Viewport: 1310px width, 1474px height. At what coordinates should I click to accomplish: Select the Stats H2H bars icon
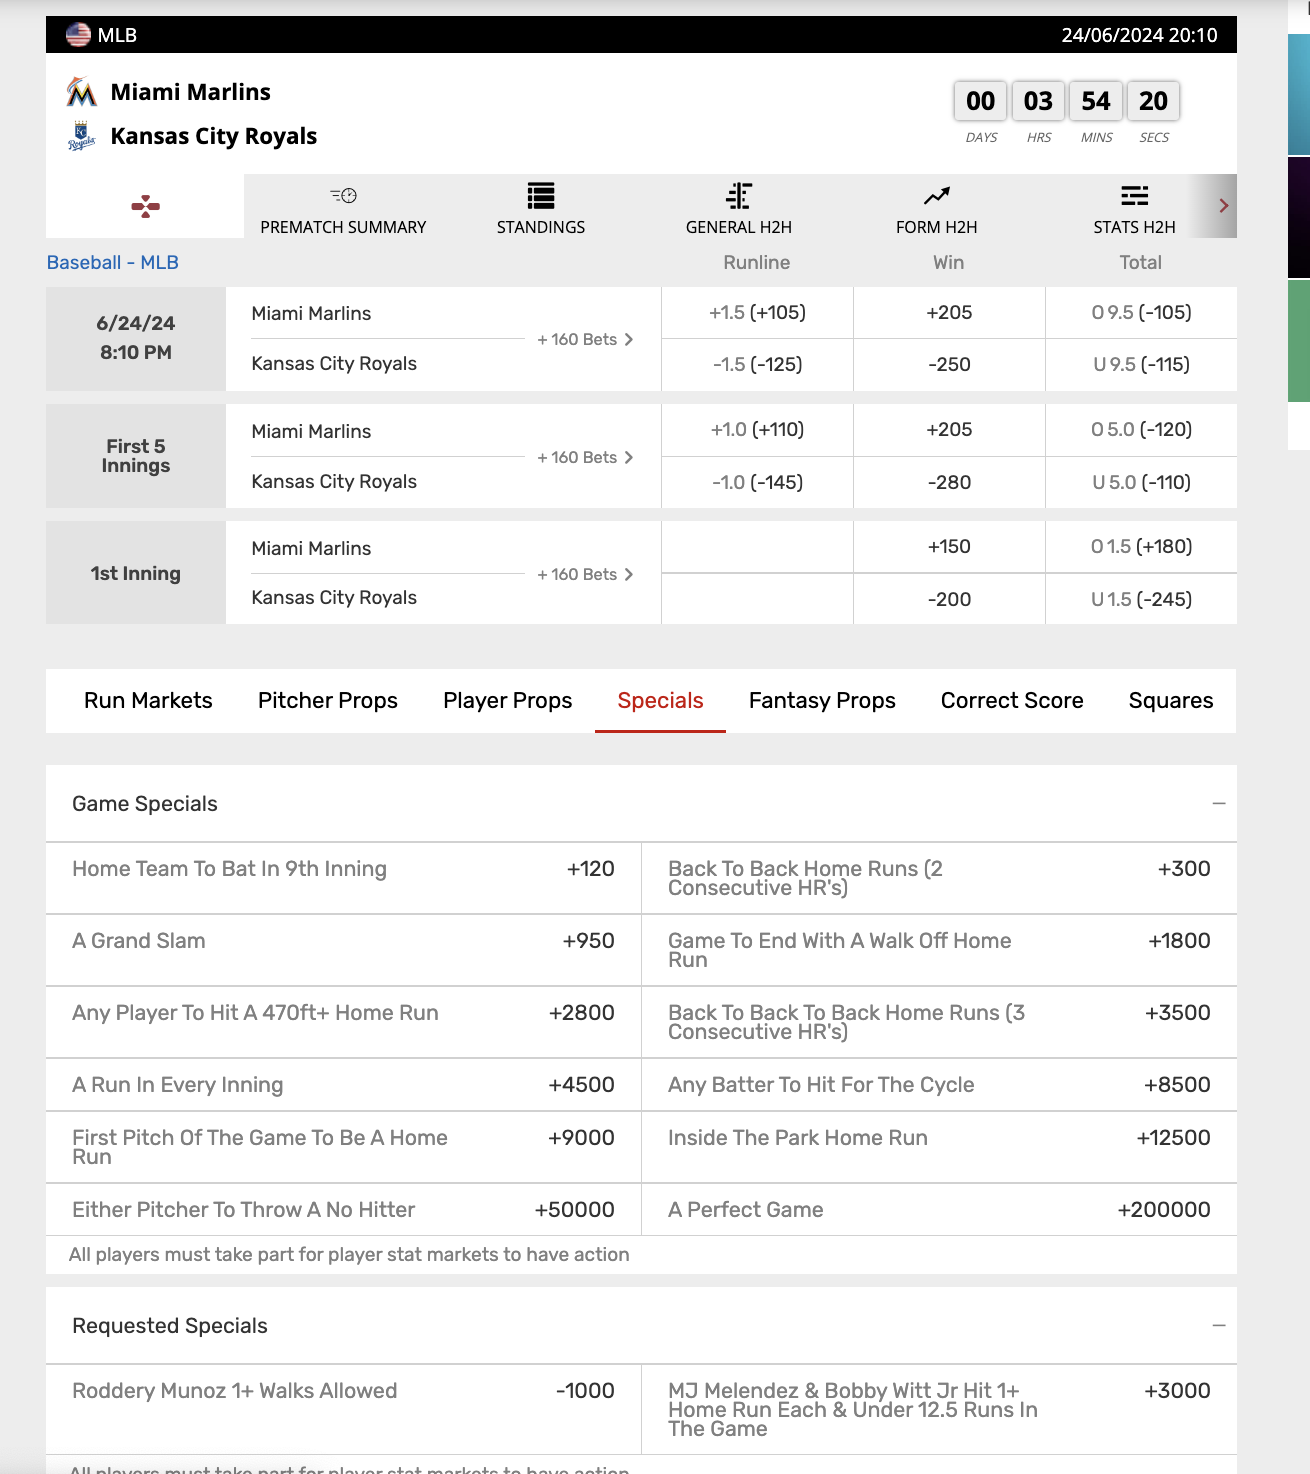click(1134, 196)
